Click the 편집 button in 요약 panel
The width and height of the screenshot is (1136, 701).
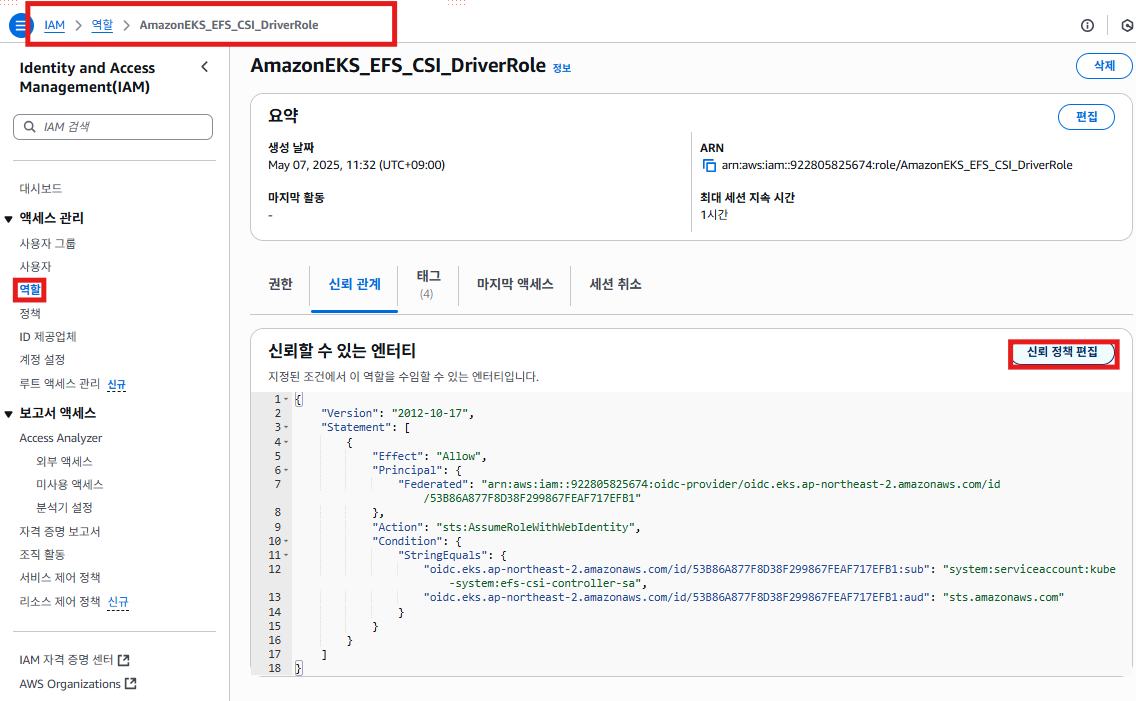[1086, 117]
